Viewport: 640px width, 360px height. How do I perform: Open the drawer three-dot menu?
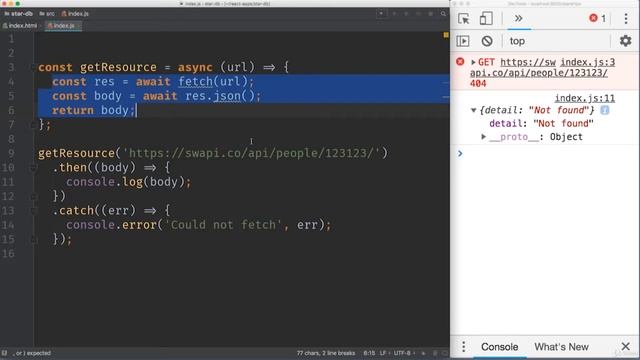click(x=463, y=347)
